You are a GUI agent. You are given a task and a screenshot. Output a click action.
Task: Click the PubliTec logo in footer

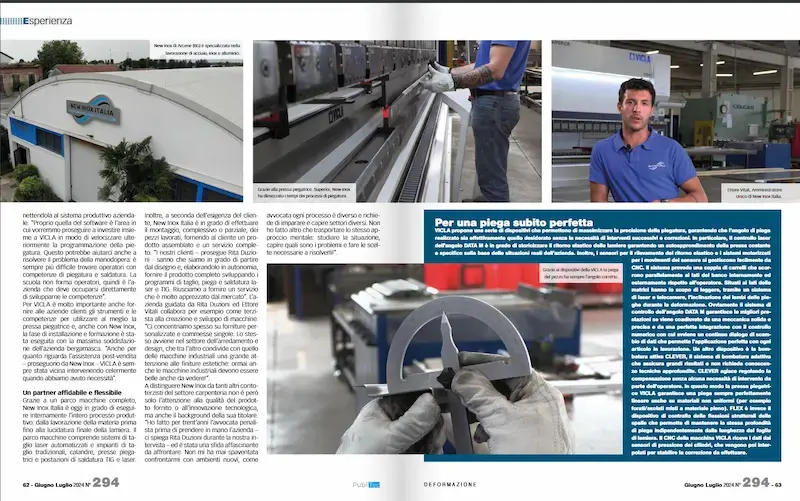click(366, 483)
